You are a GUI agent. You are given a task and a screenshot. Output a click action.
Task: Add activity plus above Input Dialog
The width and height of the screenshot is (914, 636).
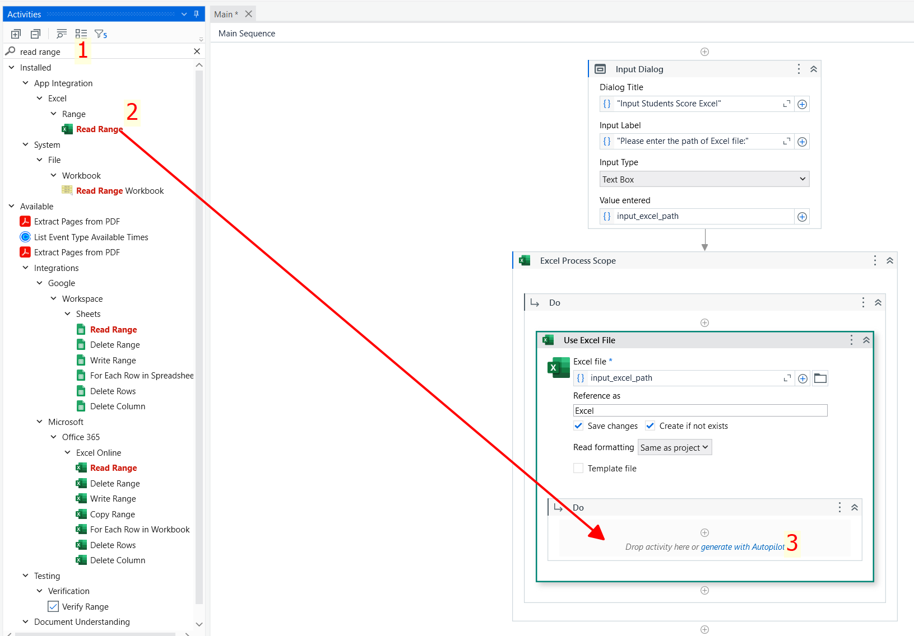point(705,52)
